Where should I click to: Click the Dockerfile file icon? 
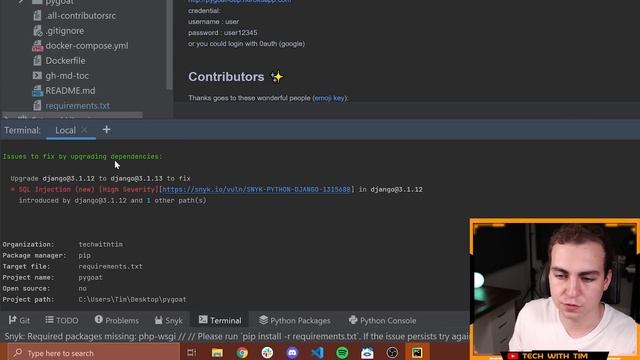(37, 61)
